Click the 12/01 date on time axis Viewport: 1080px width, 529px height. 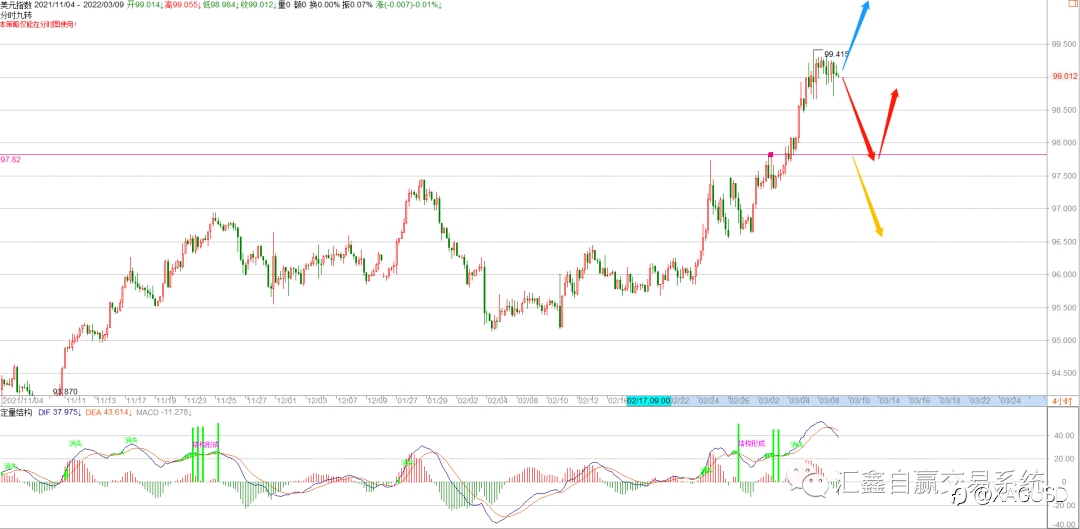click(286, 400)
